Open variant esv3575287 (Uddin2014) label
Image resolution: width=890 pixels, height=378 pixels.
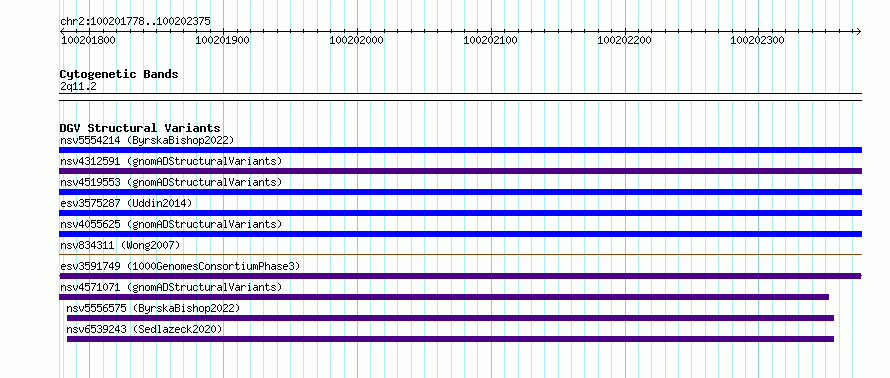(126, 203)
